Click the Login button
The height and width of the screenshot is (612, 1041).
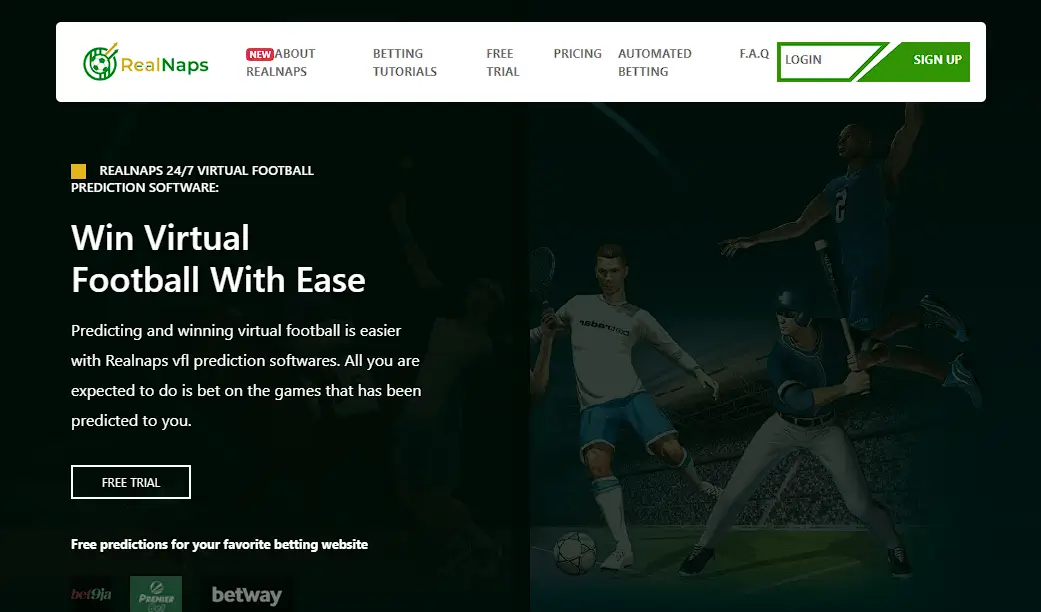[x=817, y=61]
